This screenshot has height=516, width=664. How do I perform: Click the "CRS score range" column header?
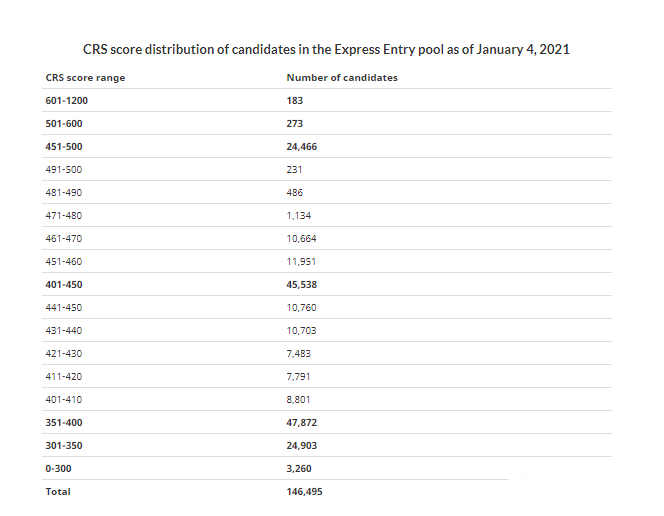85,78
